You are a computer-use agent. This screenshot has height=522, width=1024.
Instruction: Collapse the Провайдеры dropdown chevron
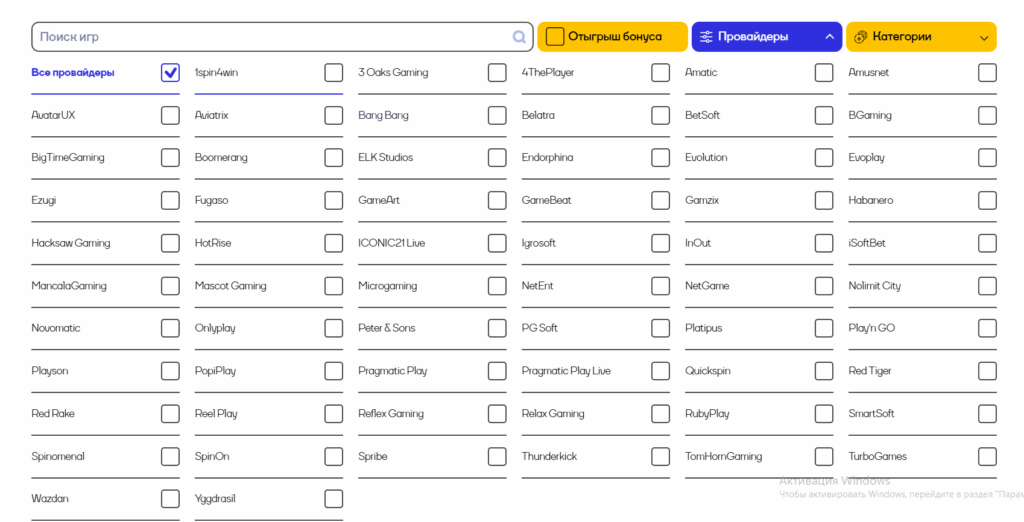pos(829,37)
